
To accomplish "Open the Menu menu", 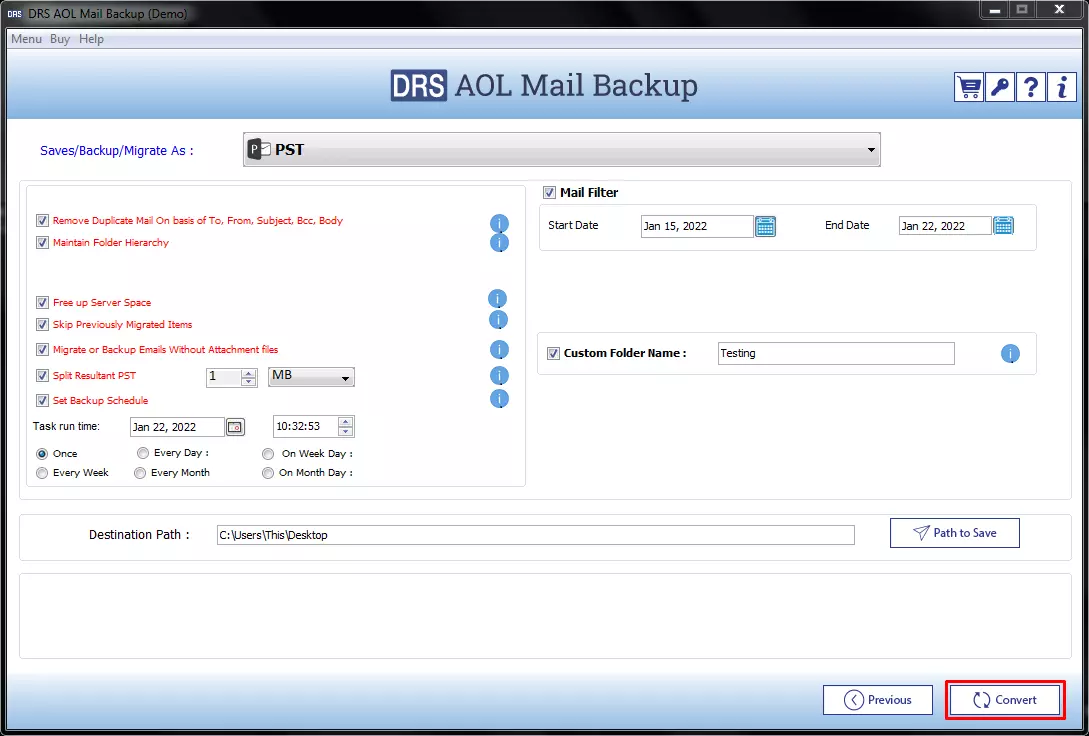I will [x=26, y=39].
